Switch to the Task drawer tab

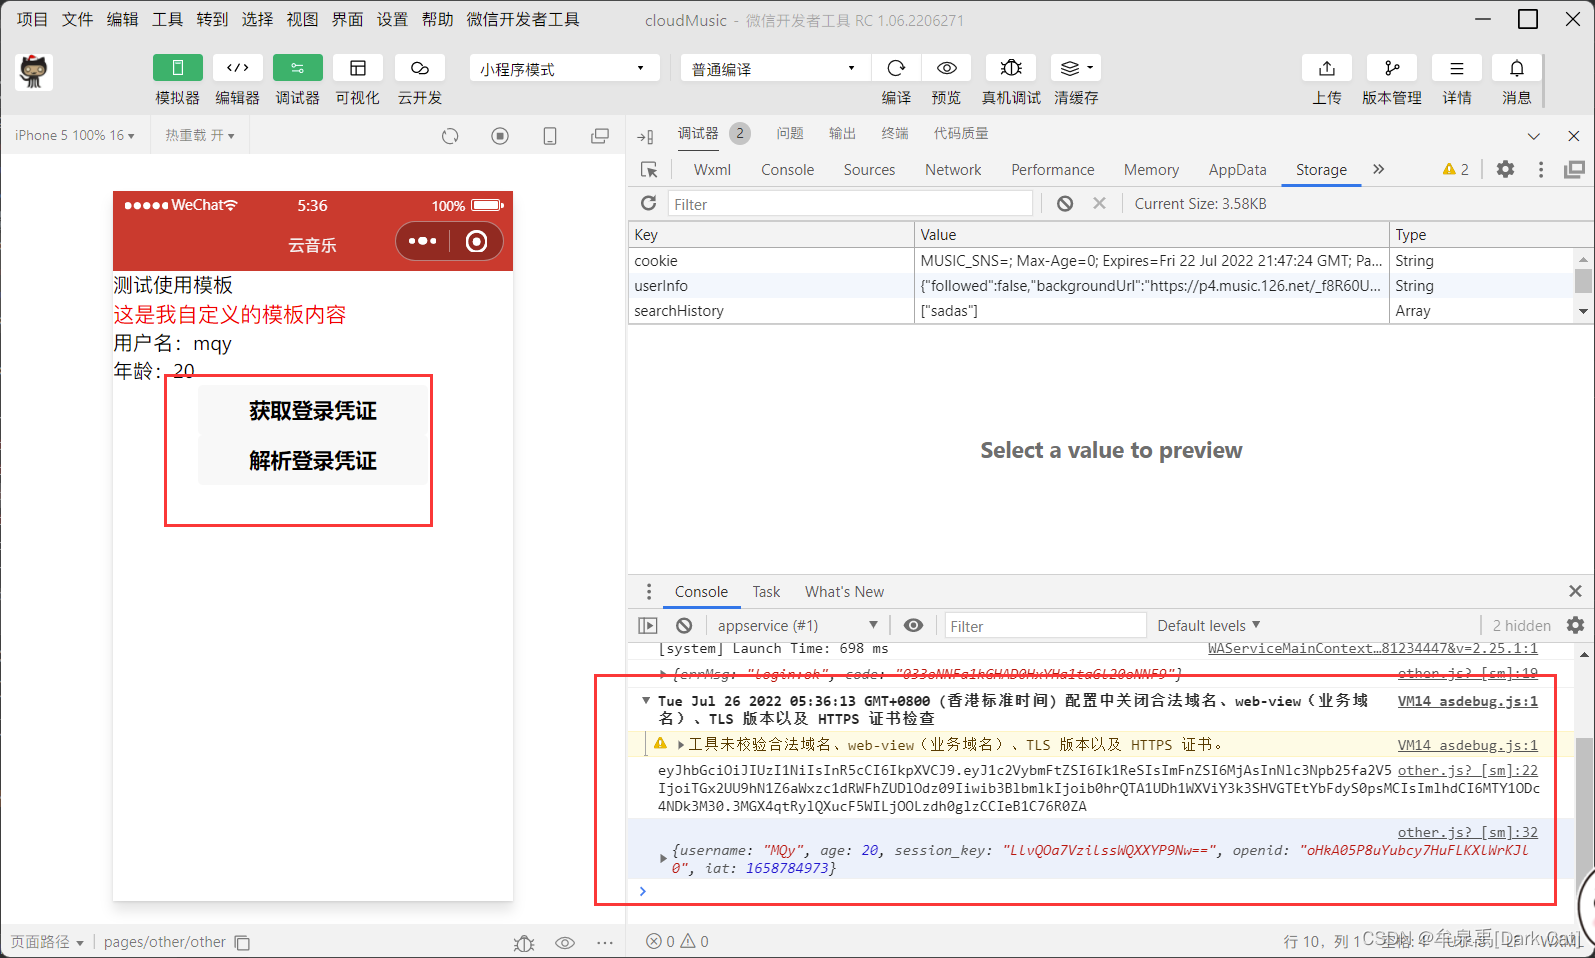(766, 592)
